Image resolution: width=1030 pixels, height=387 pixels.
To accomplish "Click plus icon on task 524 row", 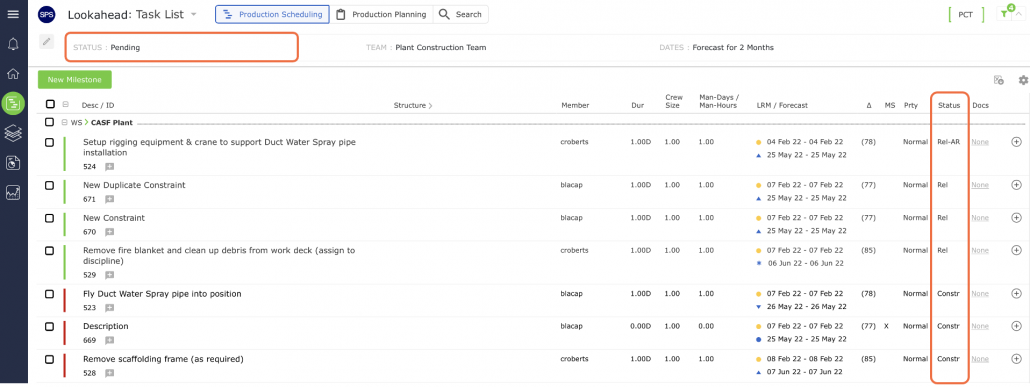I will pyautogui.click(x=1016, y=142).
